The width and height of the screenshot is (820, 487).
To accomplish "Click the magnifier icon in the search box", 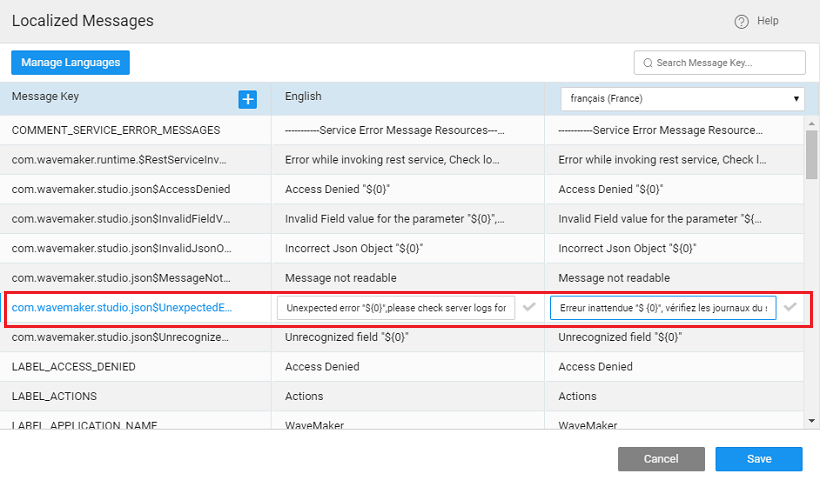I will point(648,63).
